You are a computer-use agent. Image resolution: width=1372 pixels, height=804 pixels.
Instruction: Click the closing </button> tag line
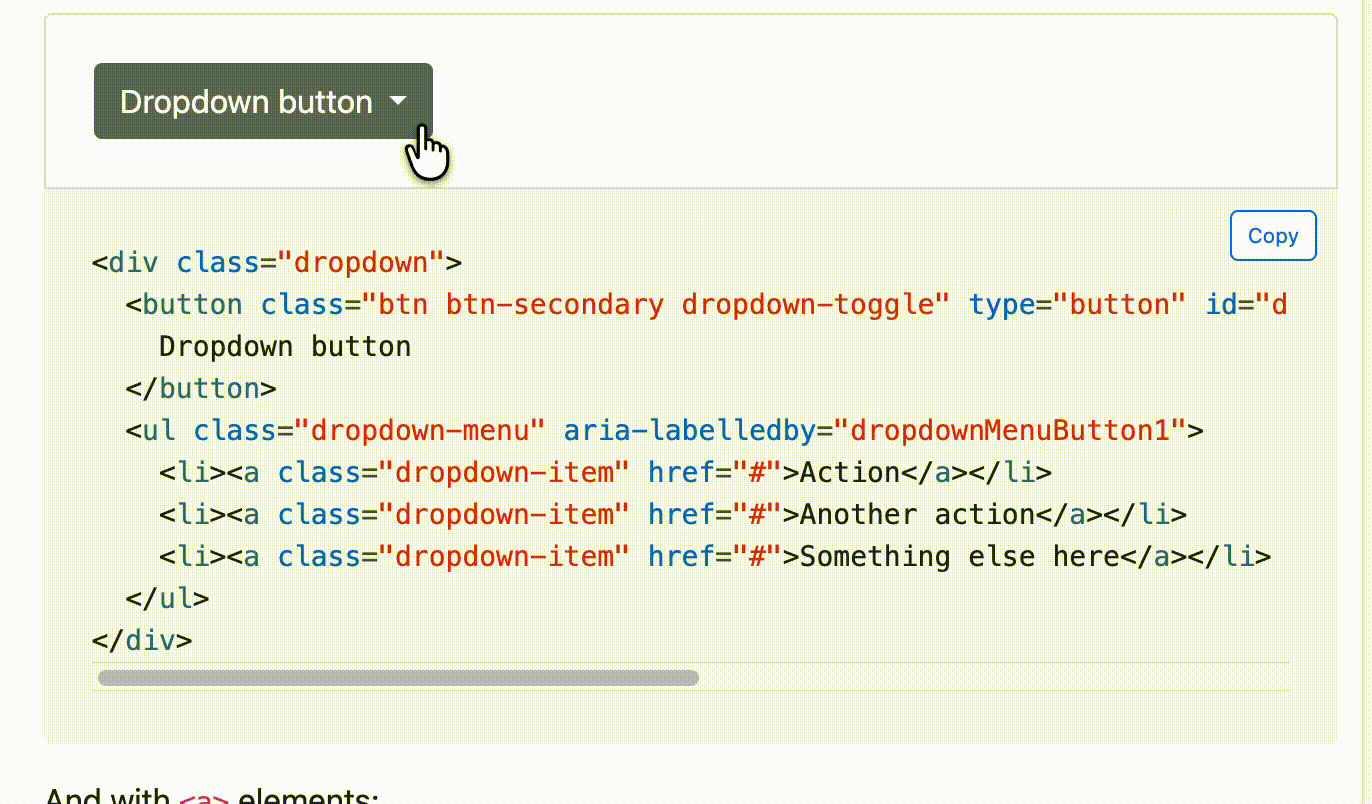pyautogui.click(x=201, y=389)
